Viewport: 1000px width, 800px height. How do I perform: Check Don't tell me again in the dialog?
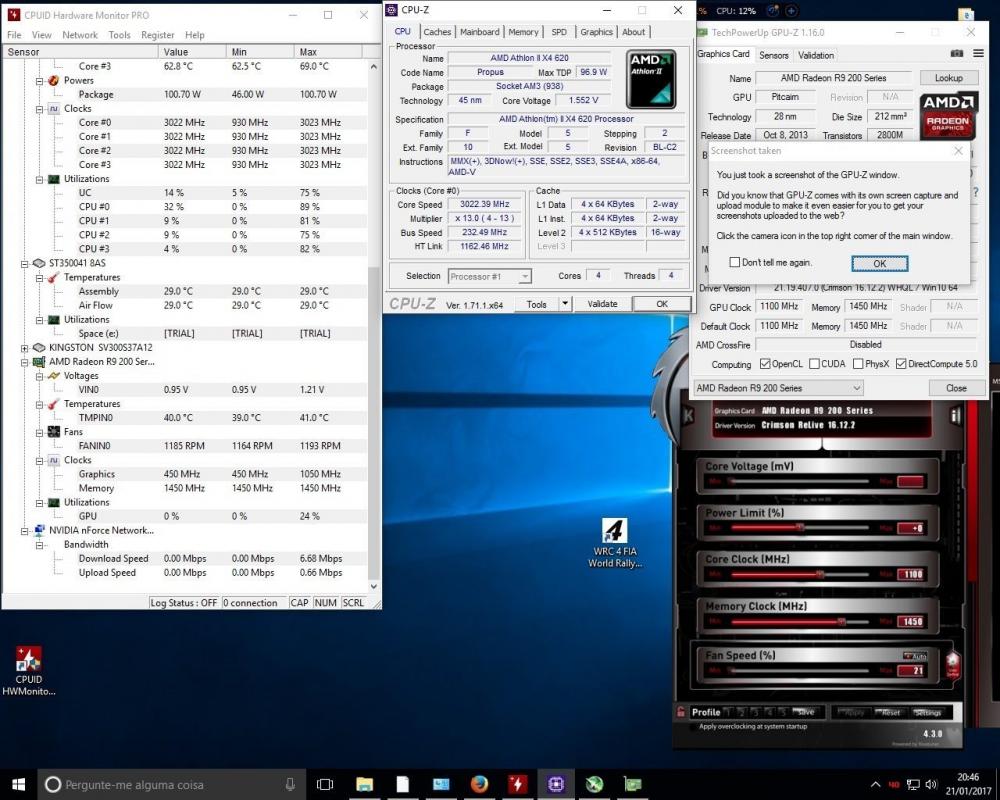[x=737, y=262]
